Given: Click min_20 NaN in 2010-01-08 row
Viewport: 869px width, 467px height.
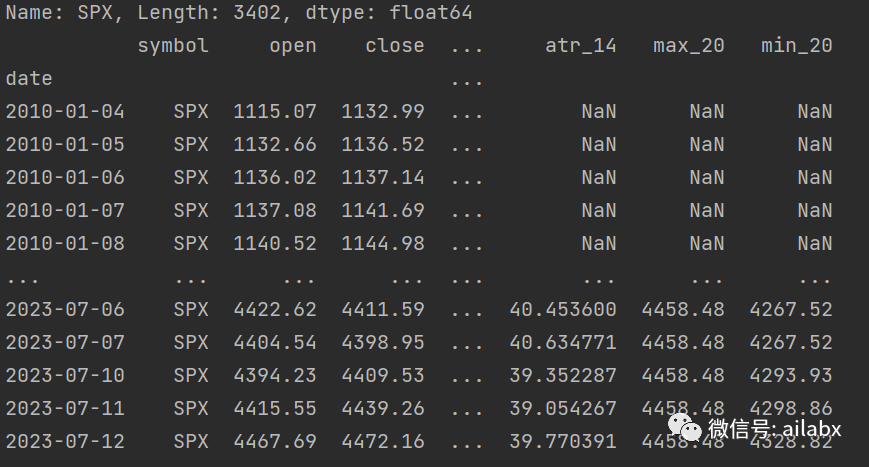Looking at the screenshot, I should [x=815, y=244].
